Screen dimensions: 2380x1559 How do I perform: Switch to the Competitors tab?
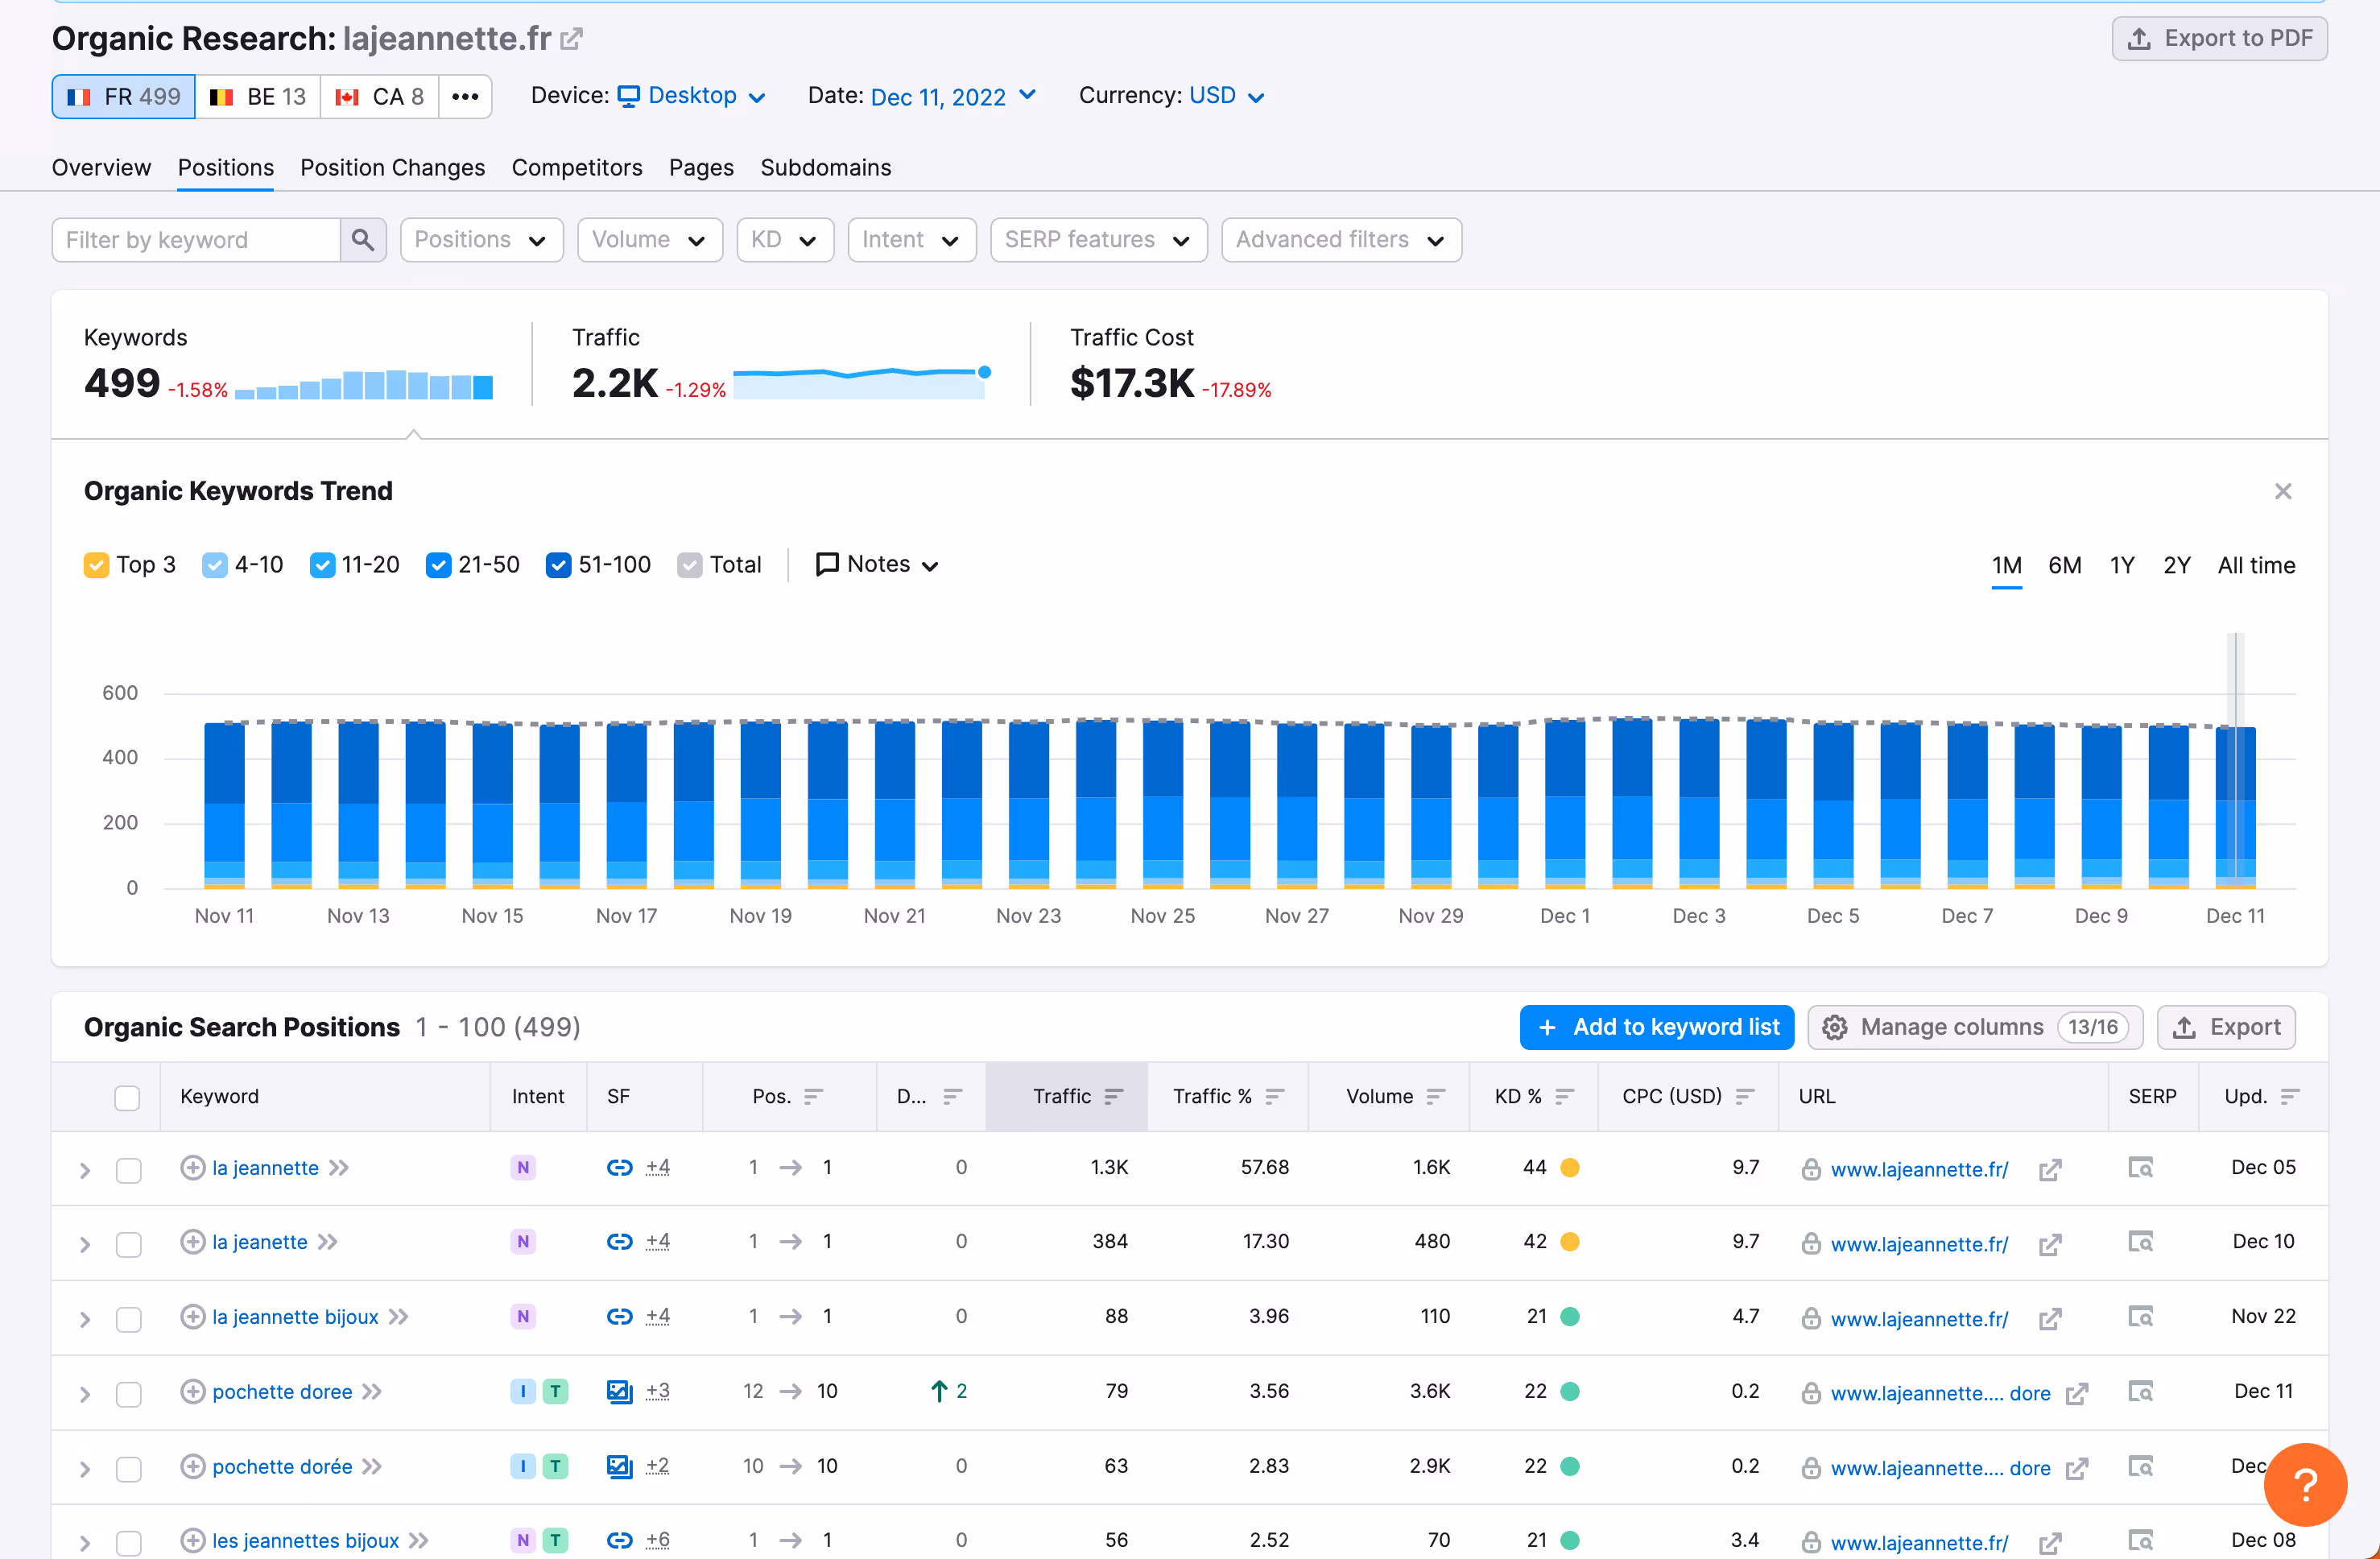click(x=576, y=167)
